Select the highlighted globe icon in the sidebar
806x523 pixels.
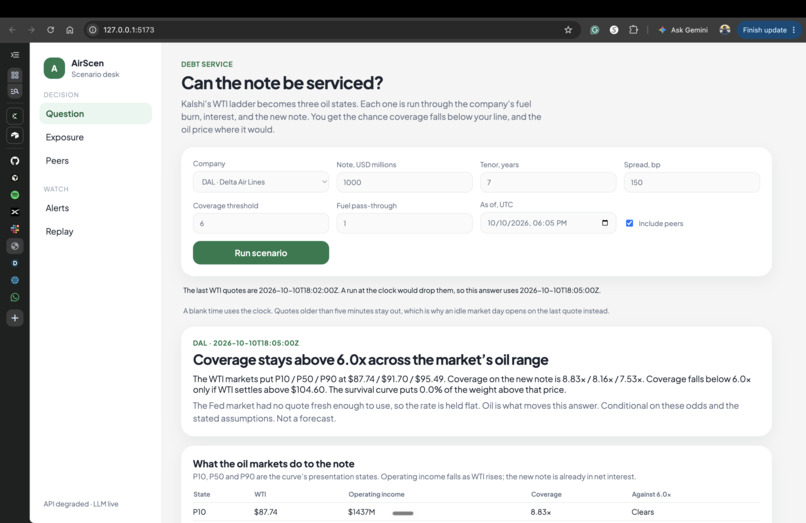pyautogui.click(x=15, y=246)
